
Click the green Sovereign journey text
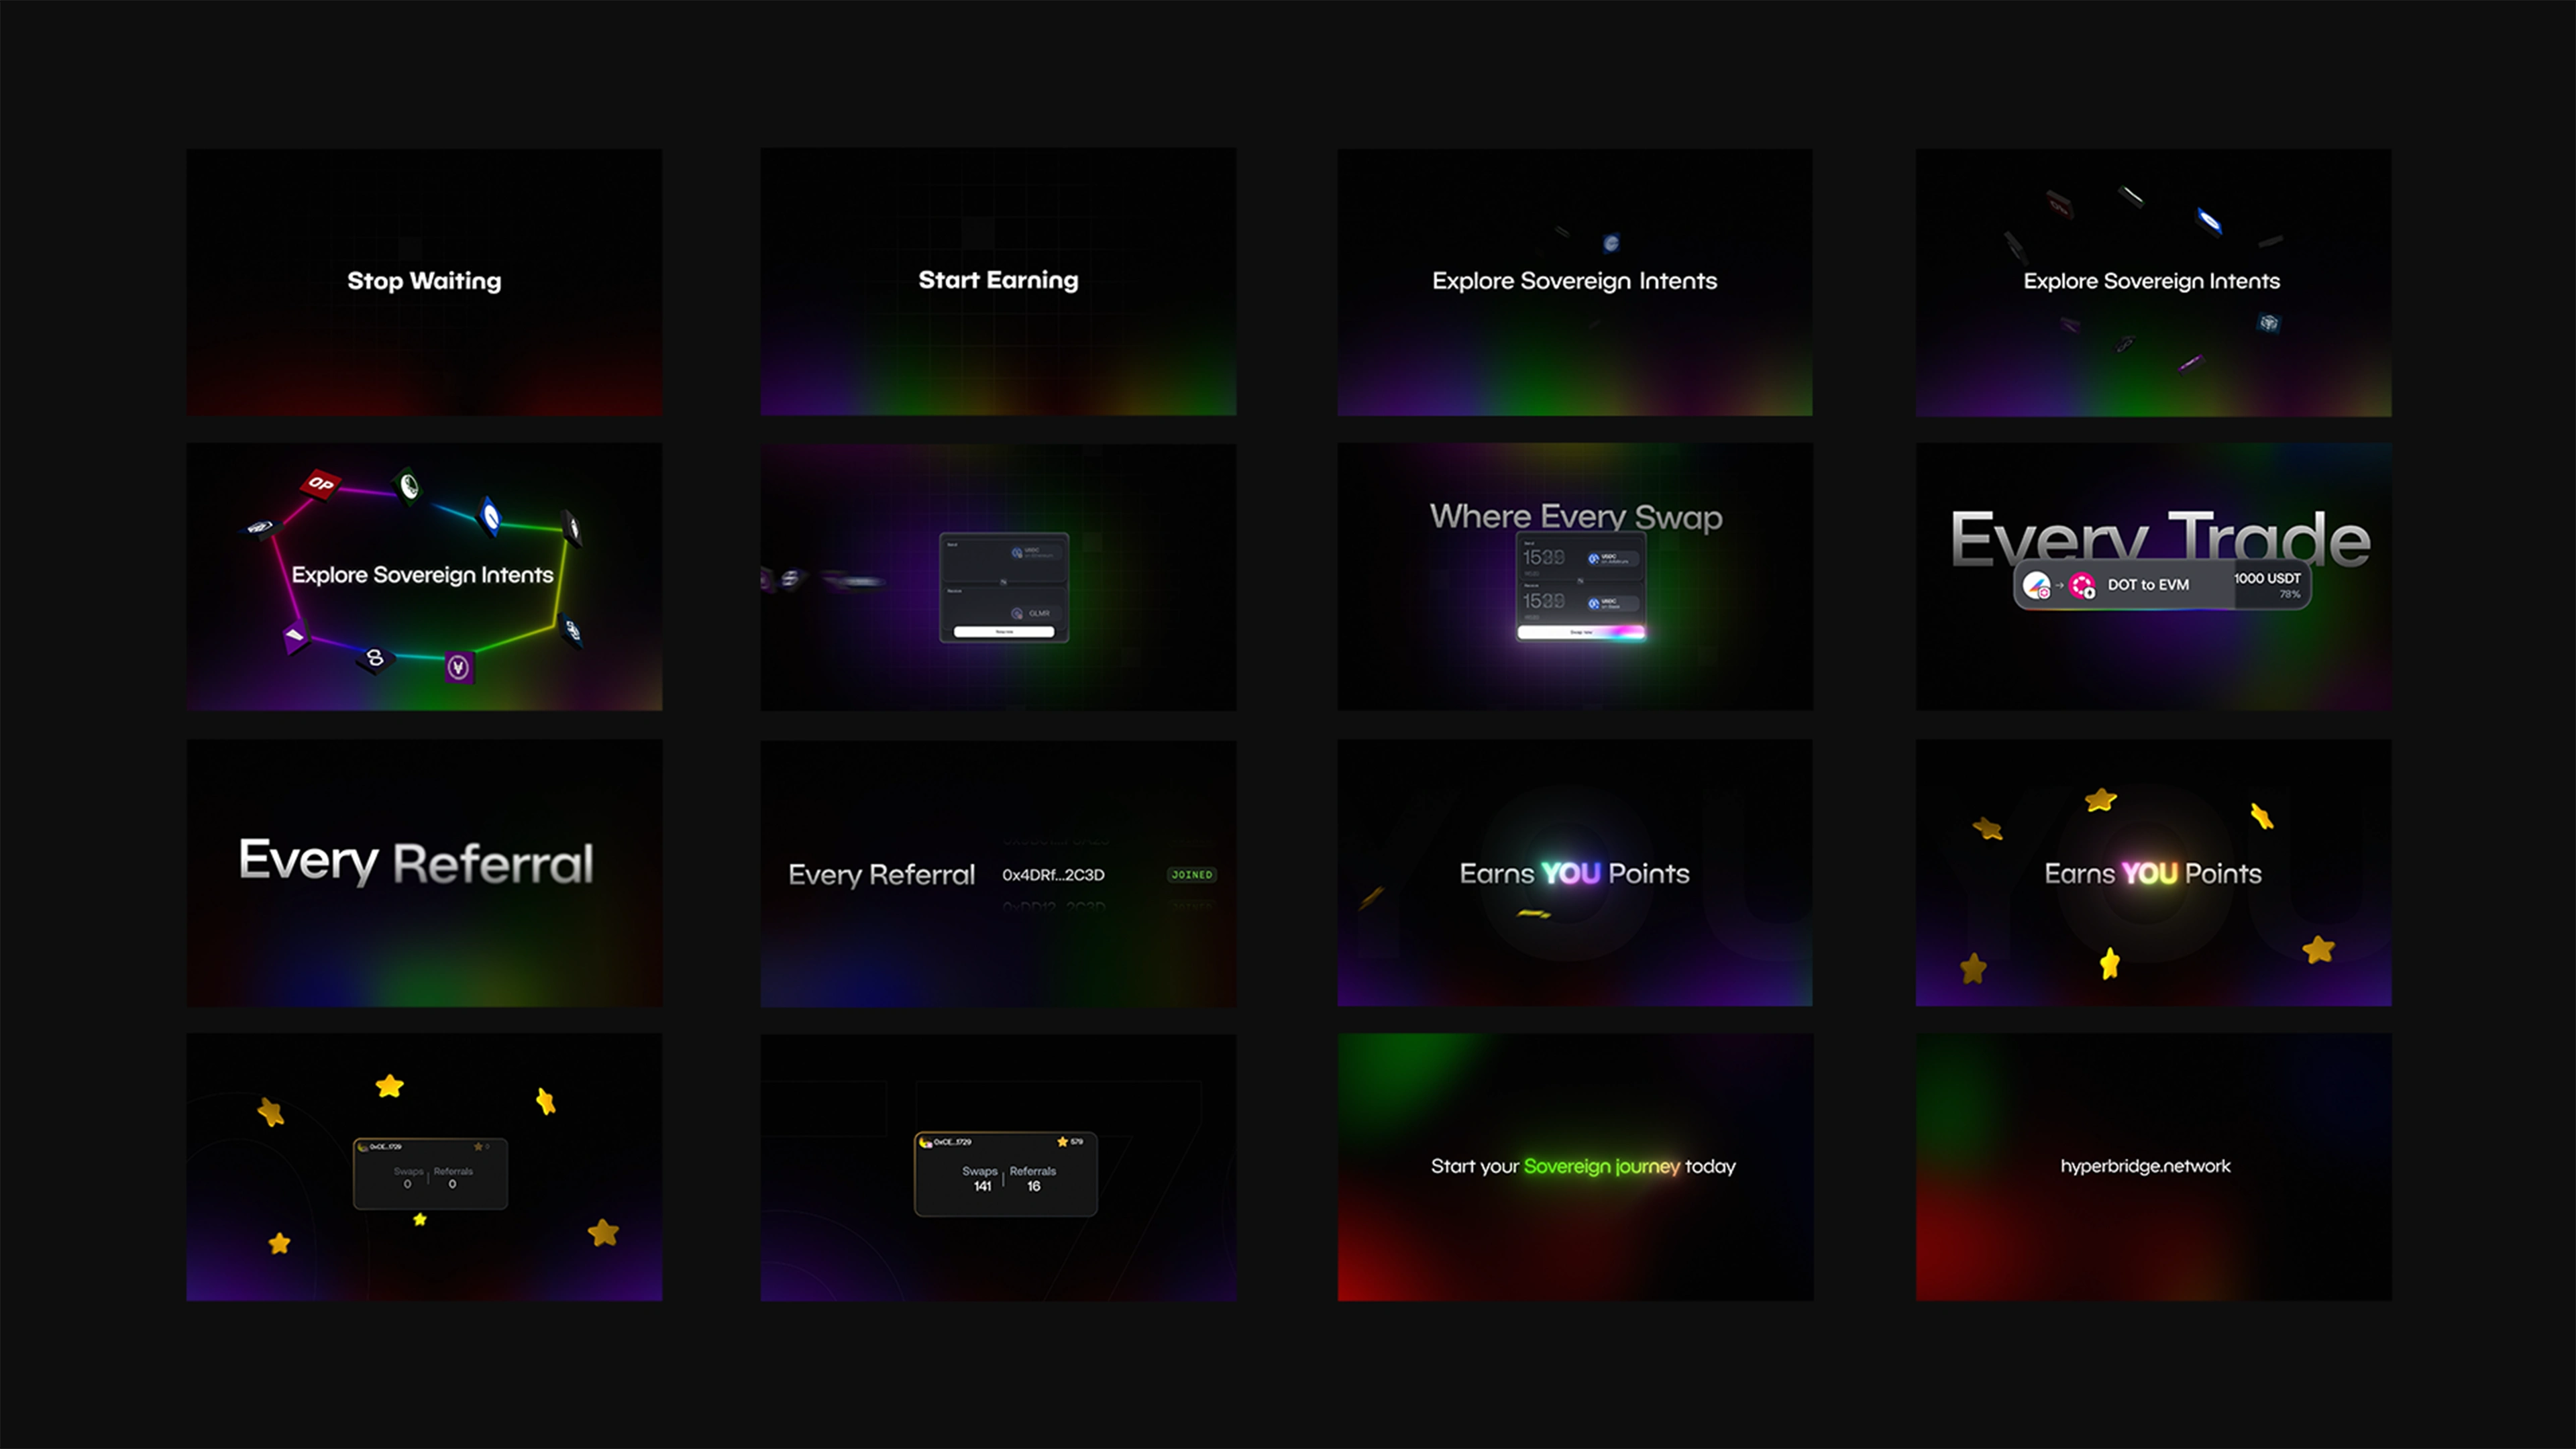click(x=1602, y=1166)
